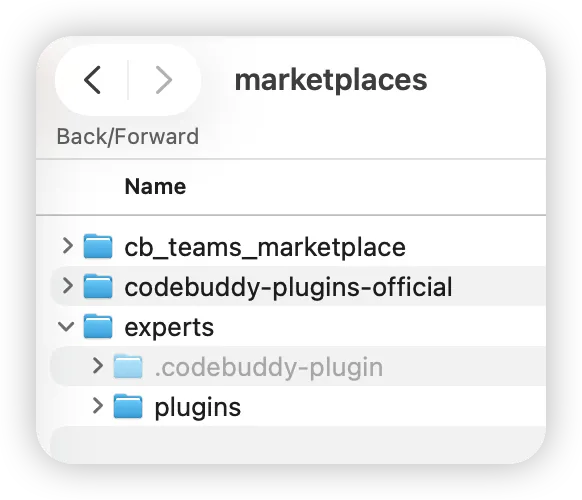Viewport: 582px width, 500px height.
Task: Click the plugins folder icon
Action: [x=128, y=406]
